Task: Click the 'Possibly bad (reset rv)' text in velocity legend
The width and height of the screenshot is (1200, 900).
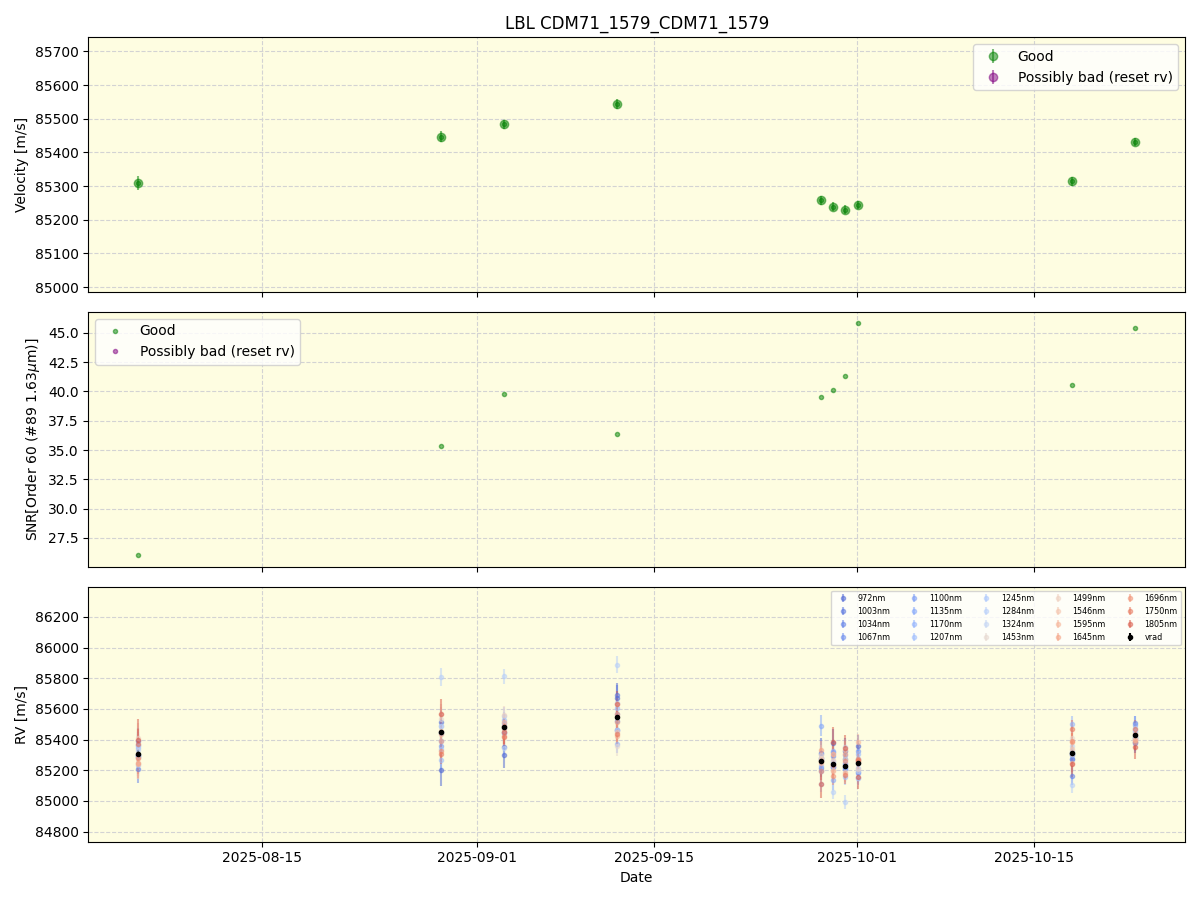Action: click(1095, 77)
